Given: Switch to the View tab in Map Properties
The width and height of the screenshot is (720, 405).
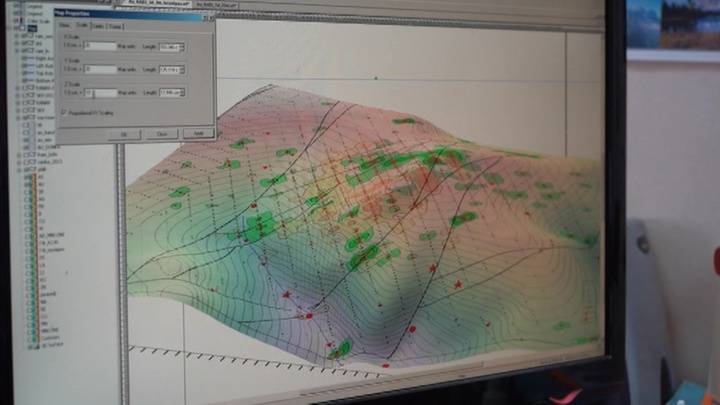Looking at the screenshot, I should click(x=65, y=26).
